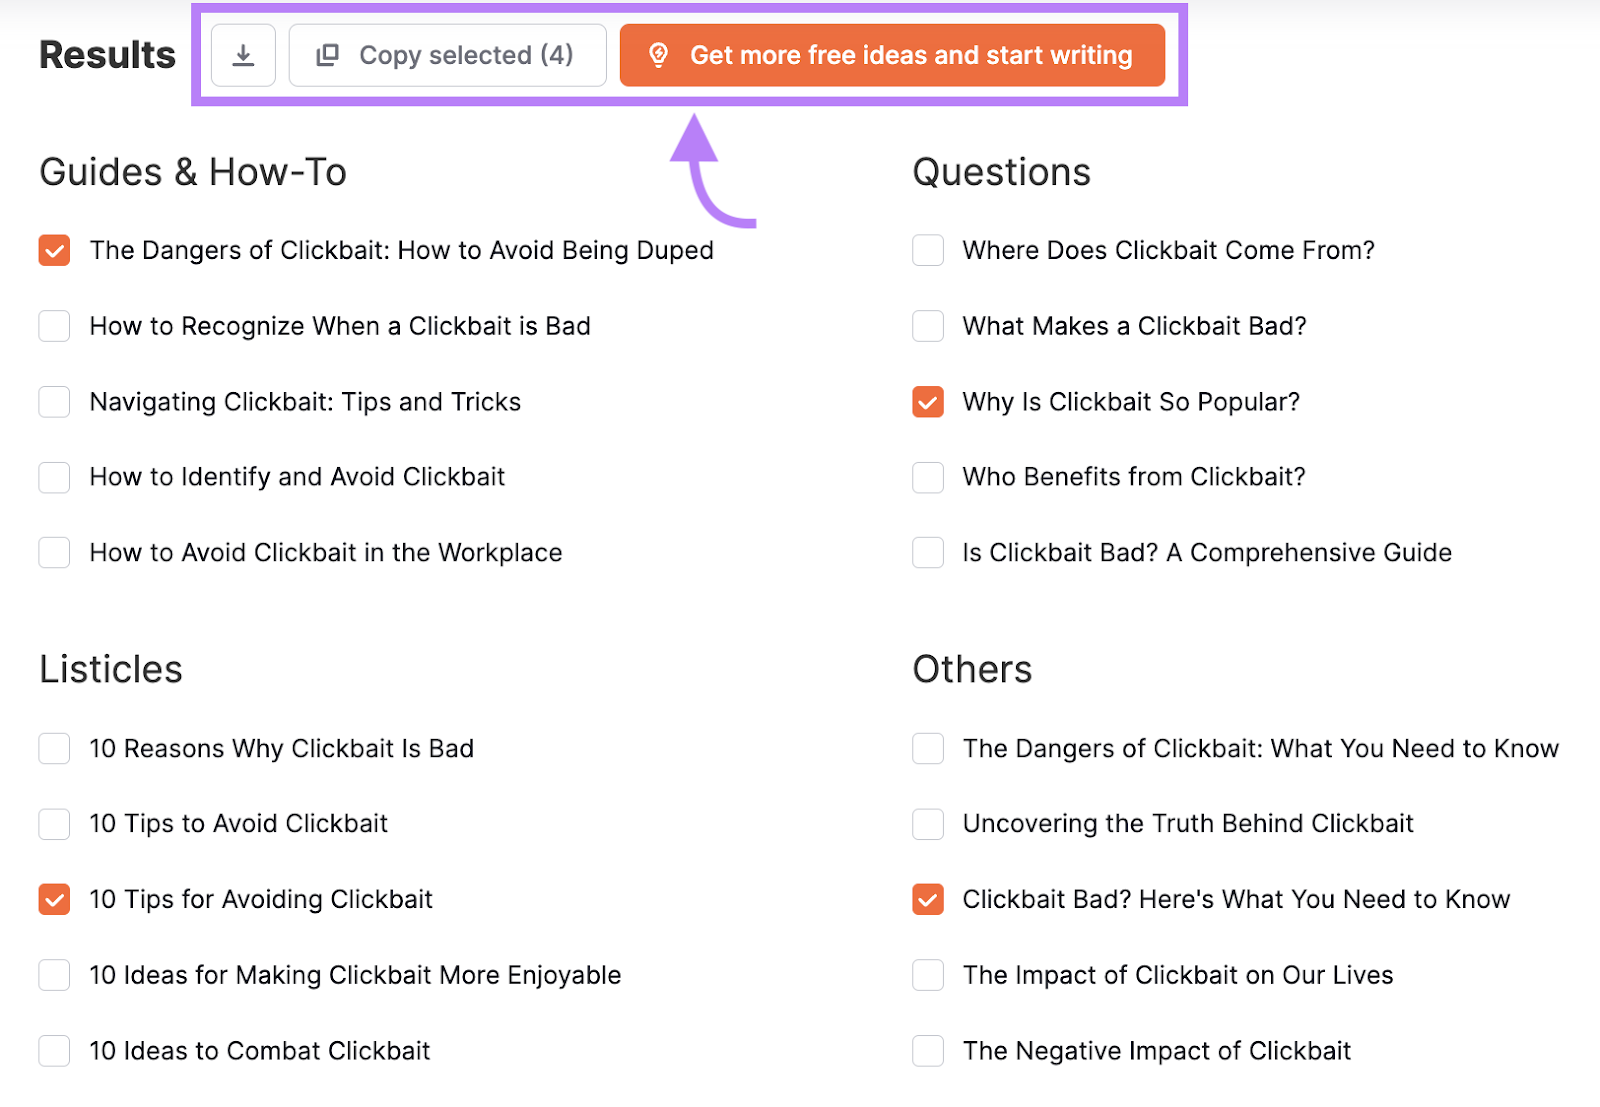Check 'Is Clickbait Bad? A Comprehensive Guide'
The width and height of the screenshot is (1600, 1107).
(x=928, y=552)
